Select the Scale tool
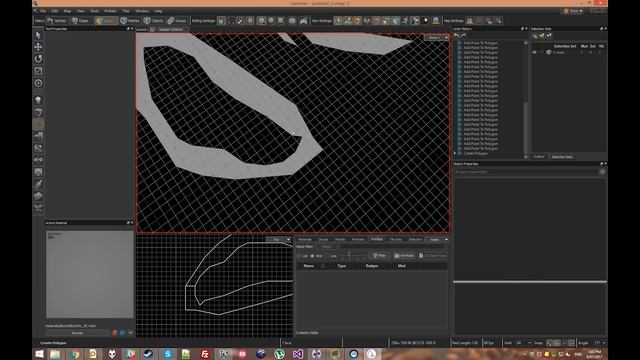 tap(38, 71)
